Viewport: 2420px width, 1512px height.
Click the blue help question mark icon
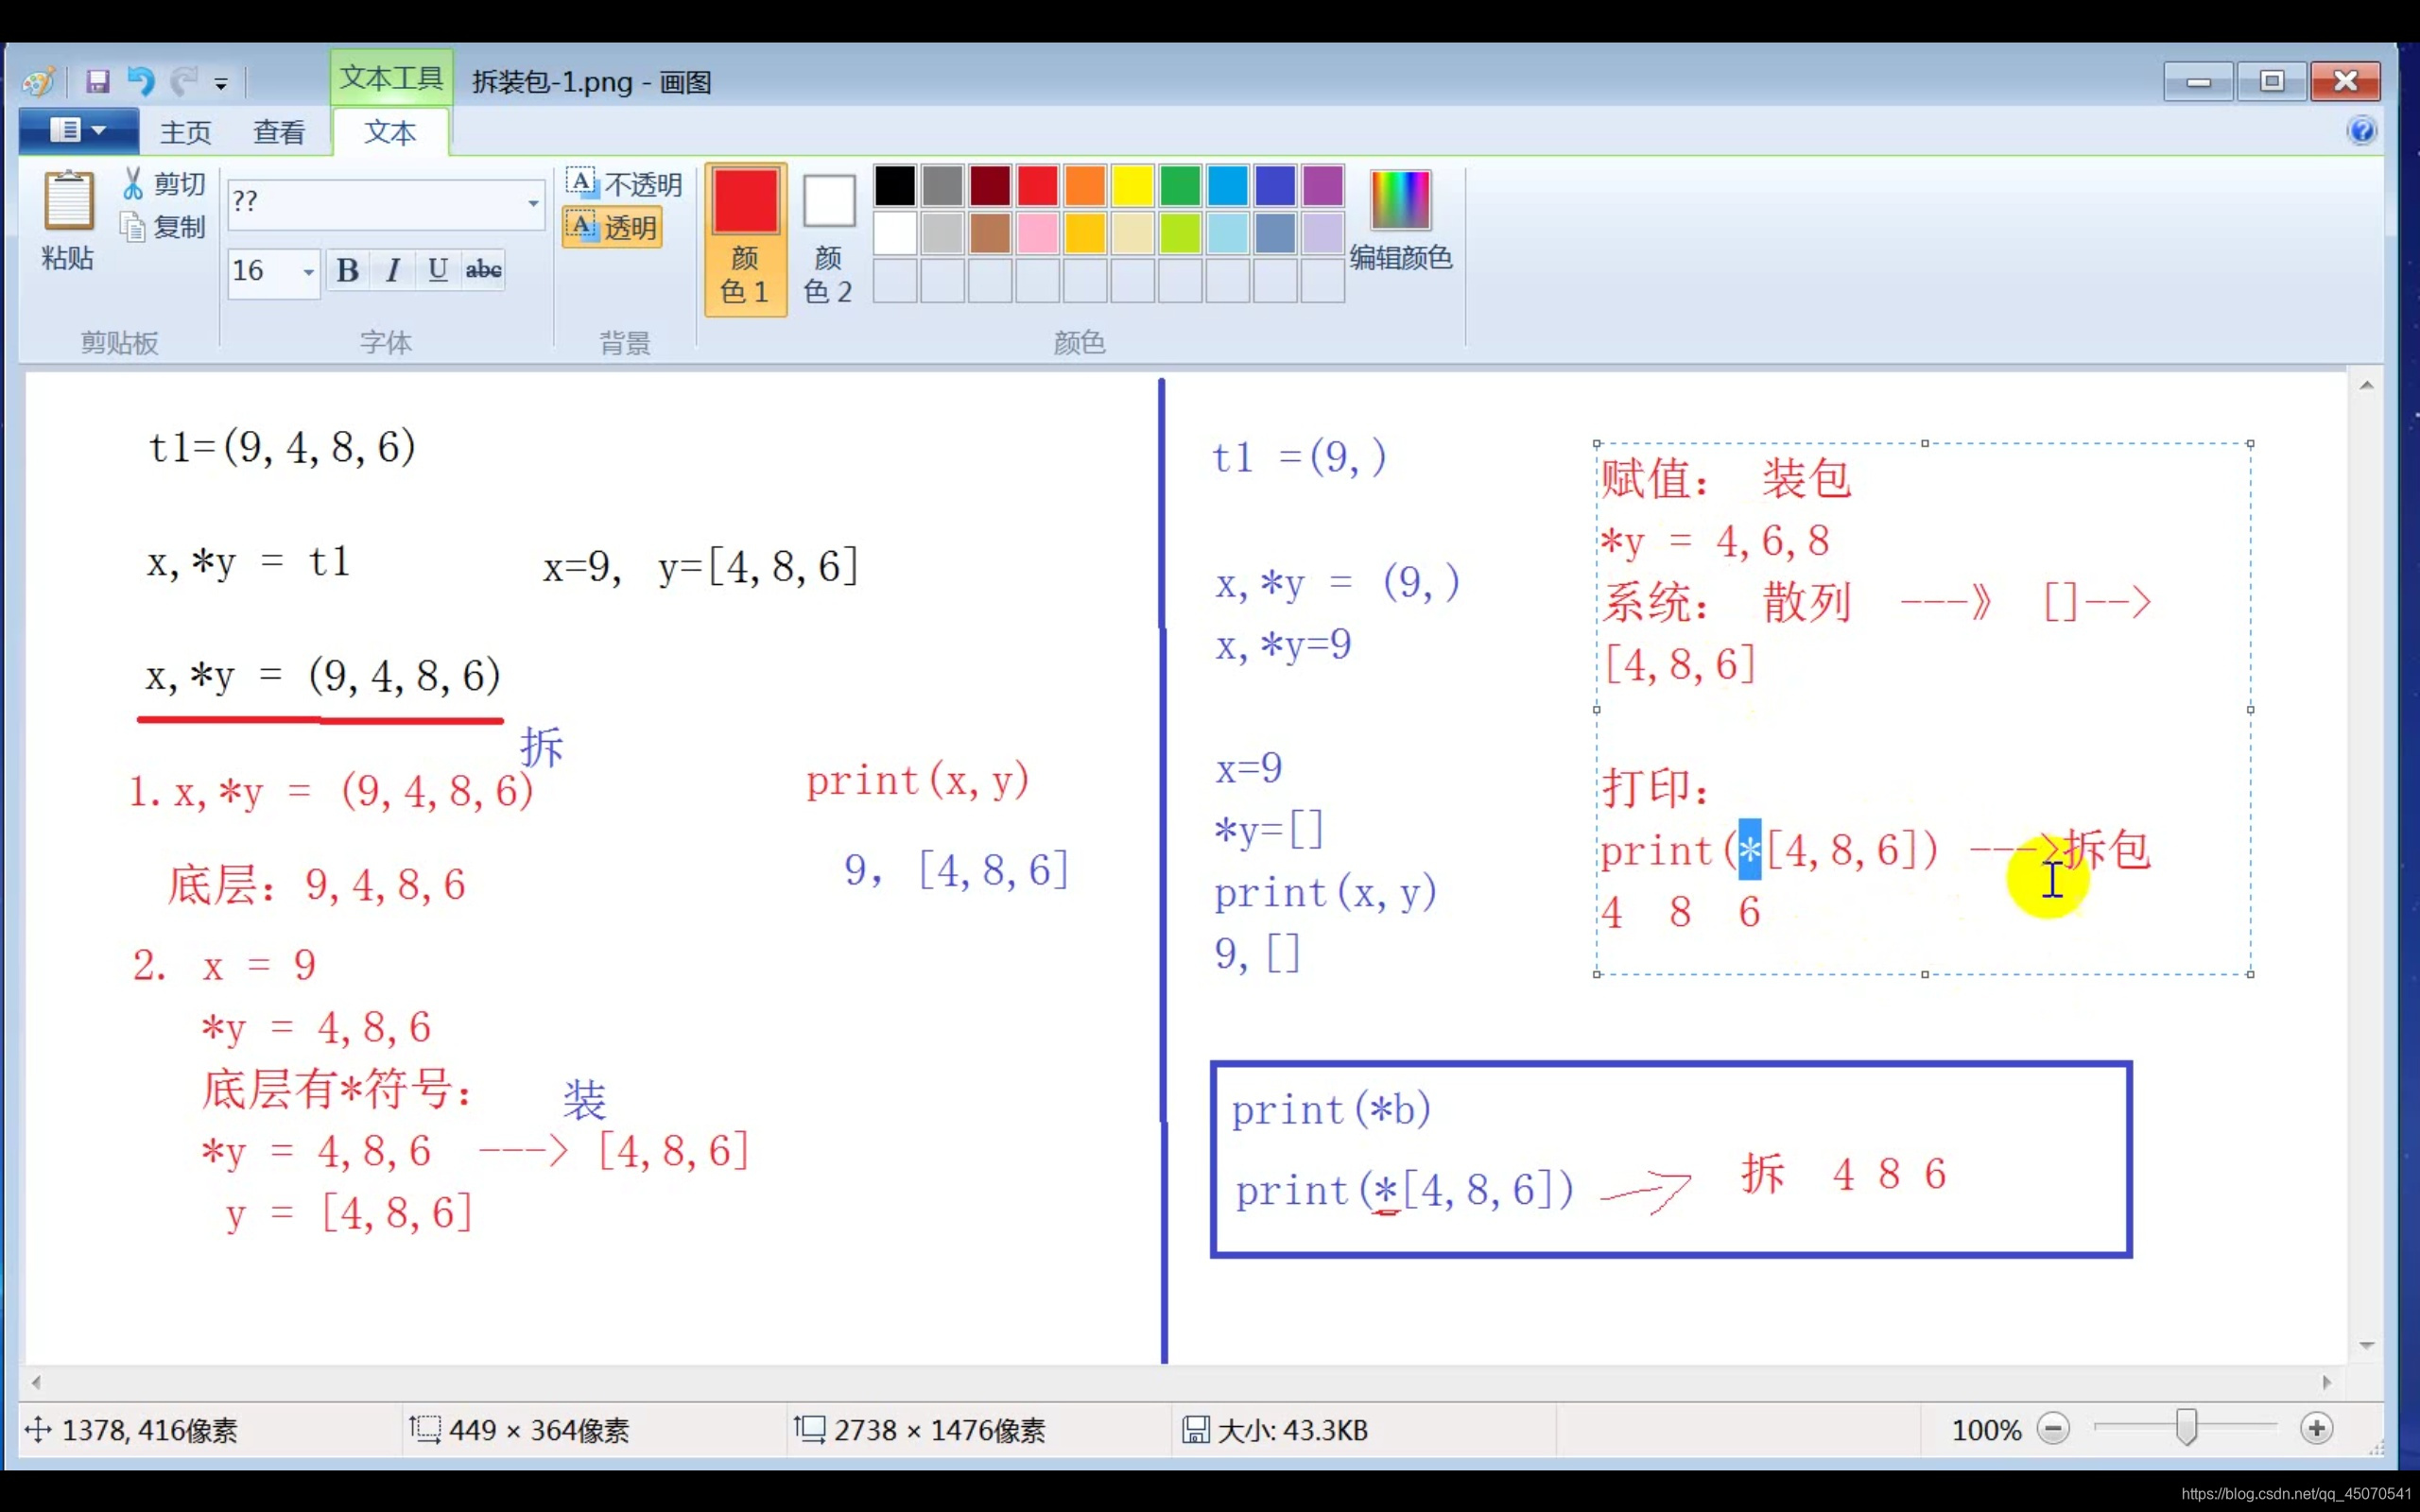coord(2361,131)
